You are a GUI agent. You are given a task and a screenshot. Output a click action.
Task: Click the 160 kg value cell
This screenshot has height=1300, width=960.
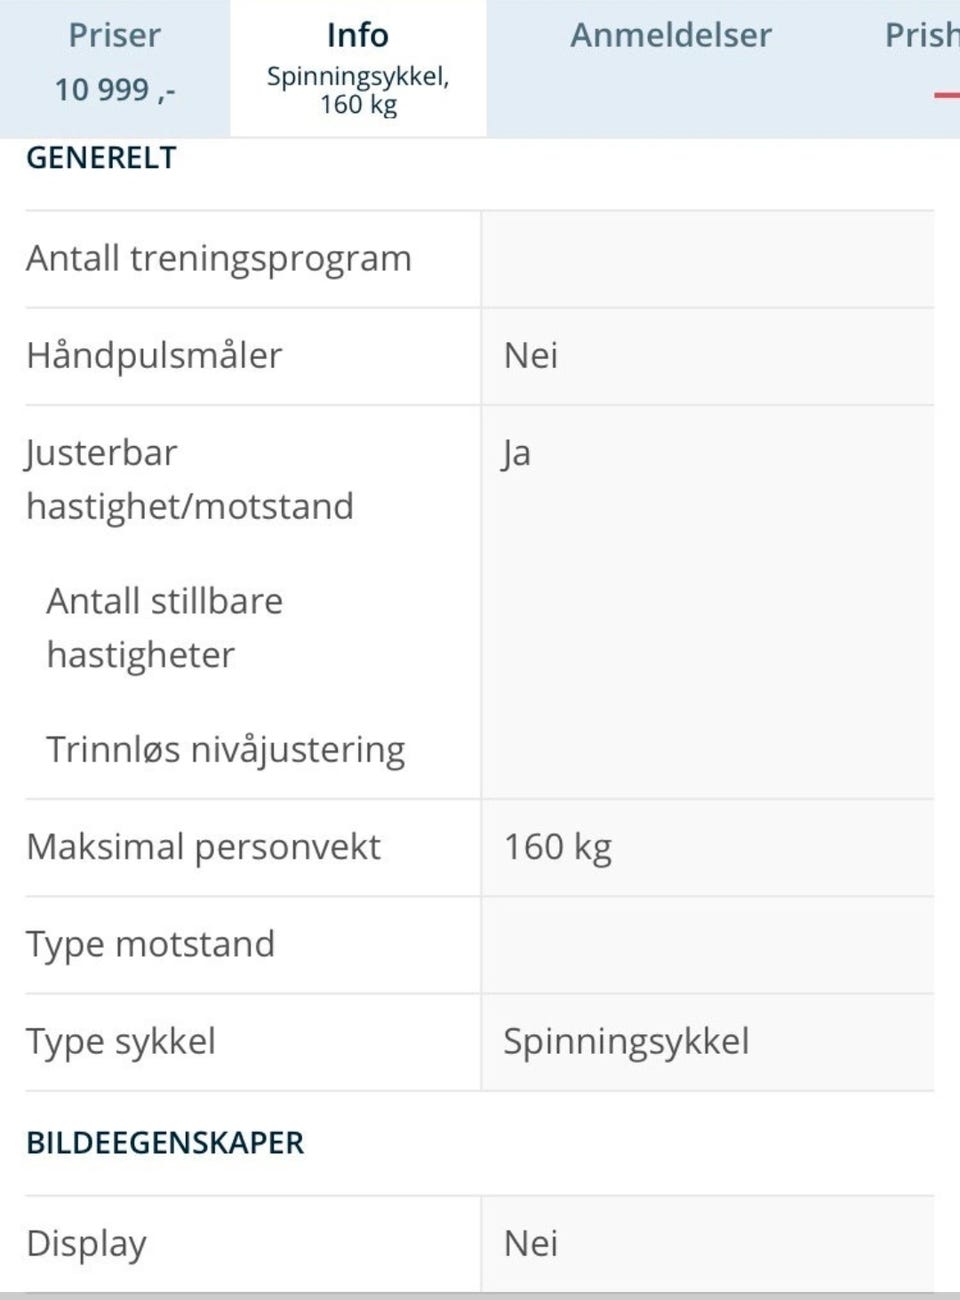point(708,847)
